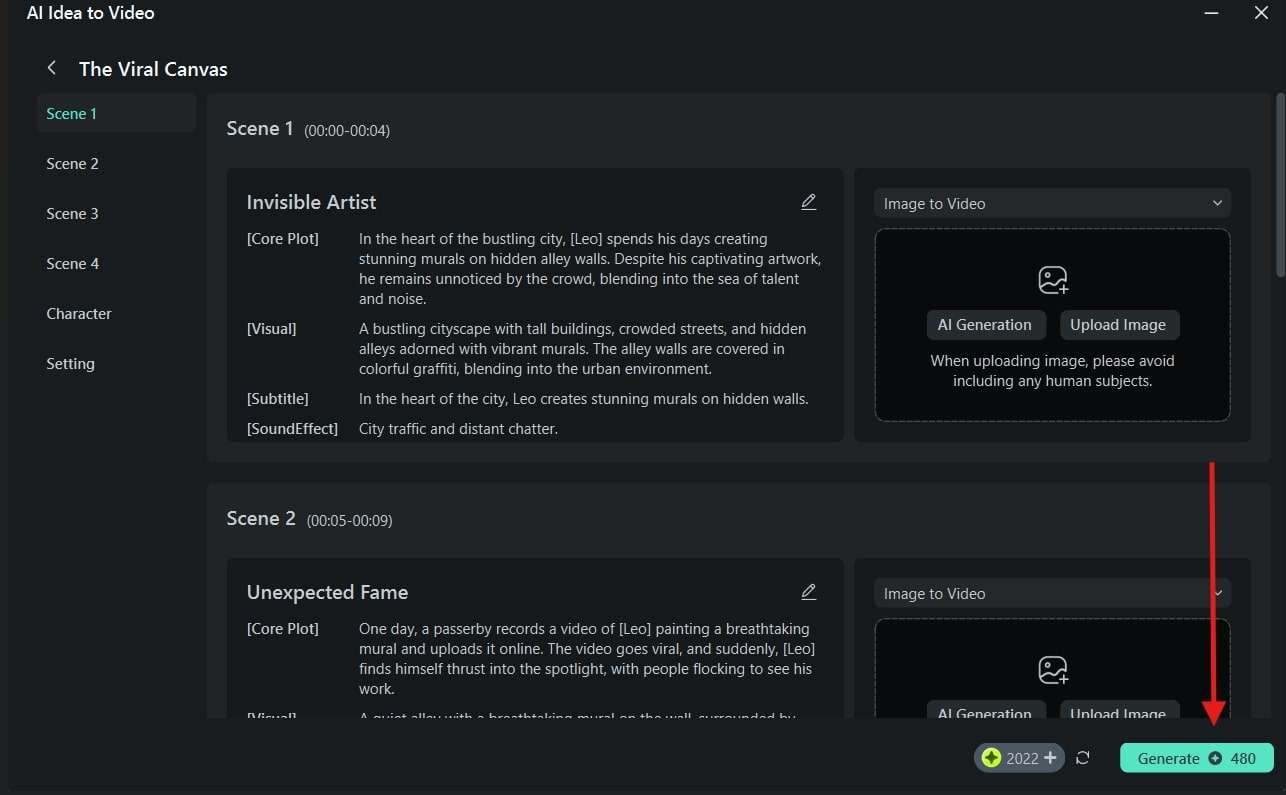
Task: Minimize the AI Idea to Video window
Action: (x=1212, y=14)
